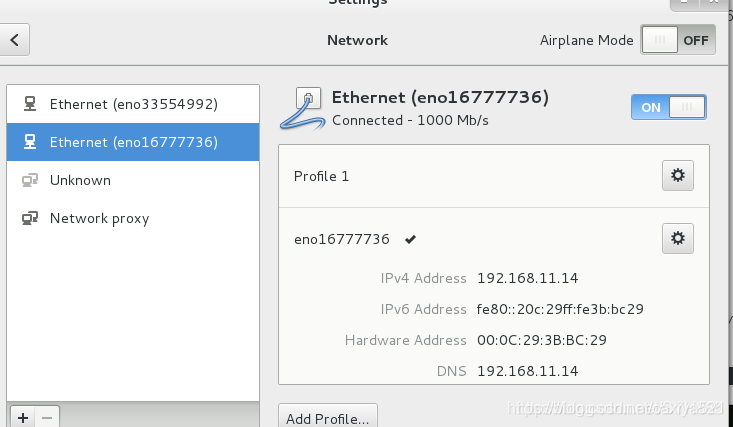Open the Network proxy entry
Viewport: 733px width, 427px height.
[133, 218]
